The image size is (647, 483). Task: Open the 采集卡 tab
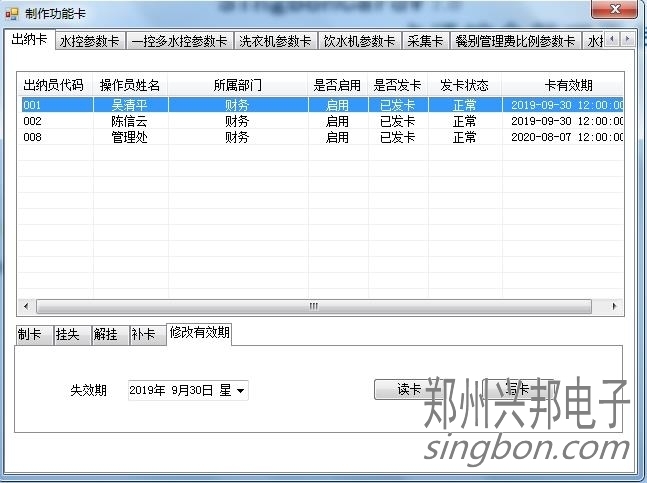tap(425, 42)
